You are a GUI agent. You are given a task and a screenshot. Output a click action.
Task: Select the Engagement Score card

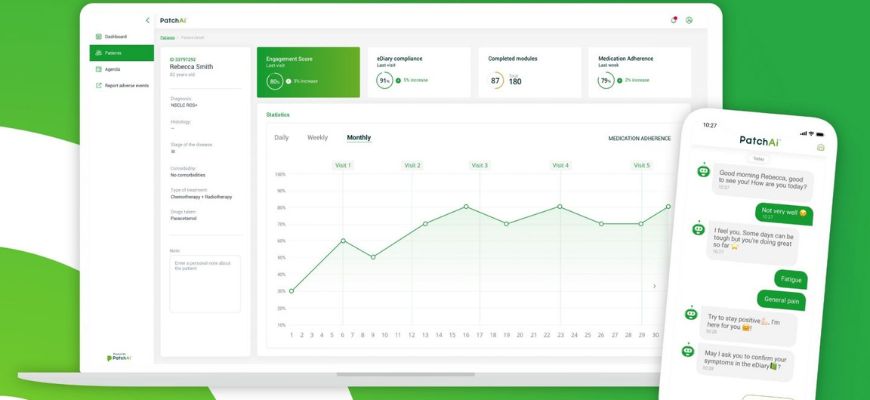point(308,72)
